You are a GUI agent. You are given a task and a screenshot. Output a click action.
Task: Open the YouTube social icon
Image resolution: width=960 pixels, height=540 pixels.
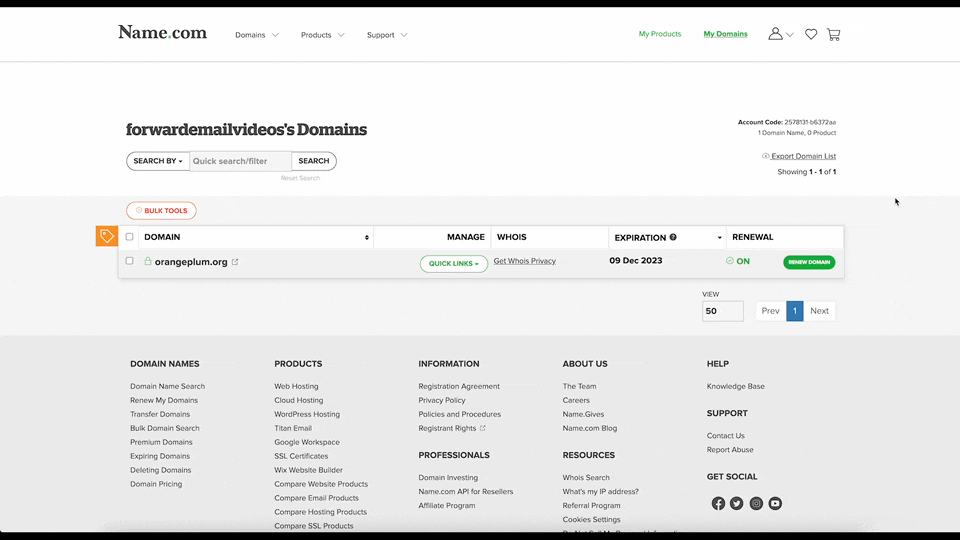point(775,503)
